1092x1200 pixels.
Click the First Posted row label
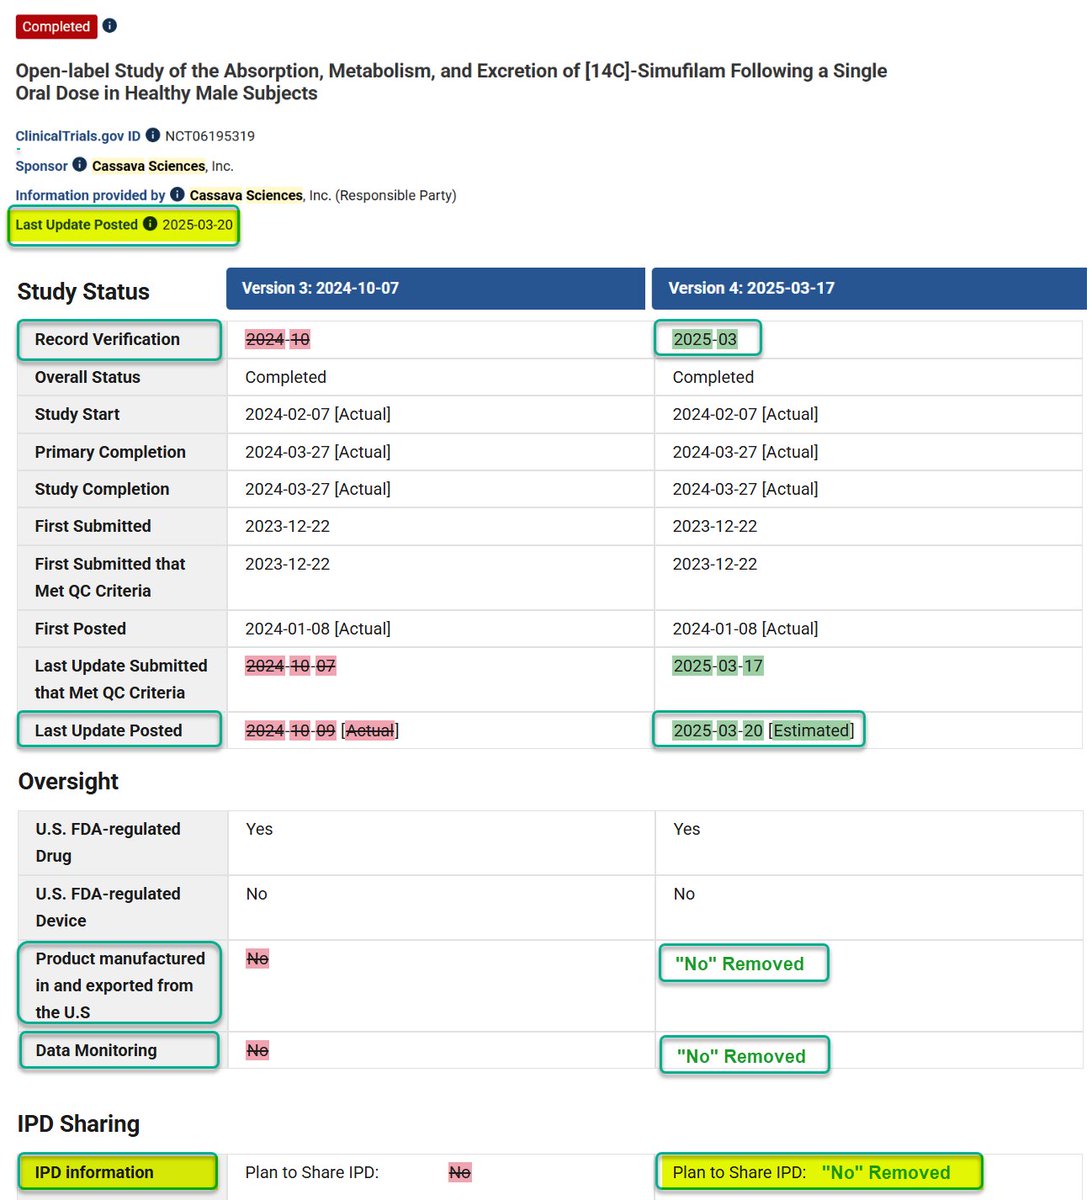point(80,629)
